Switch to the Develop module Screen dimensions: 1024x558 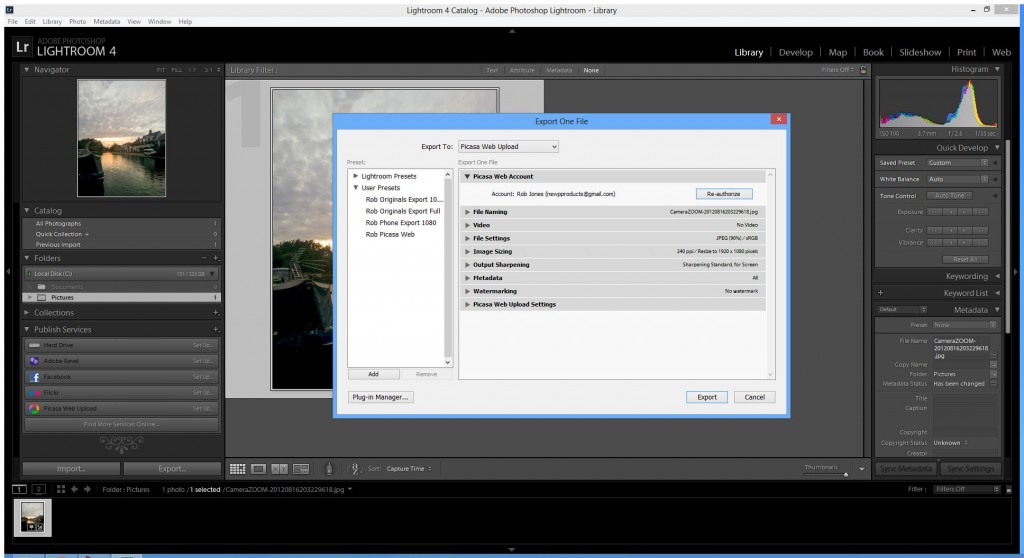(795, 52)
